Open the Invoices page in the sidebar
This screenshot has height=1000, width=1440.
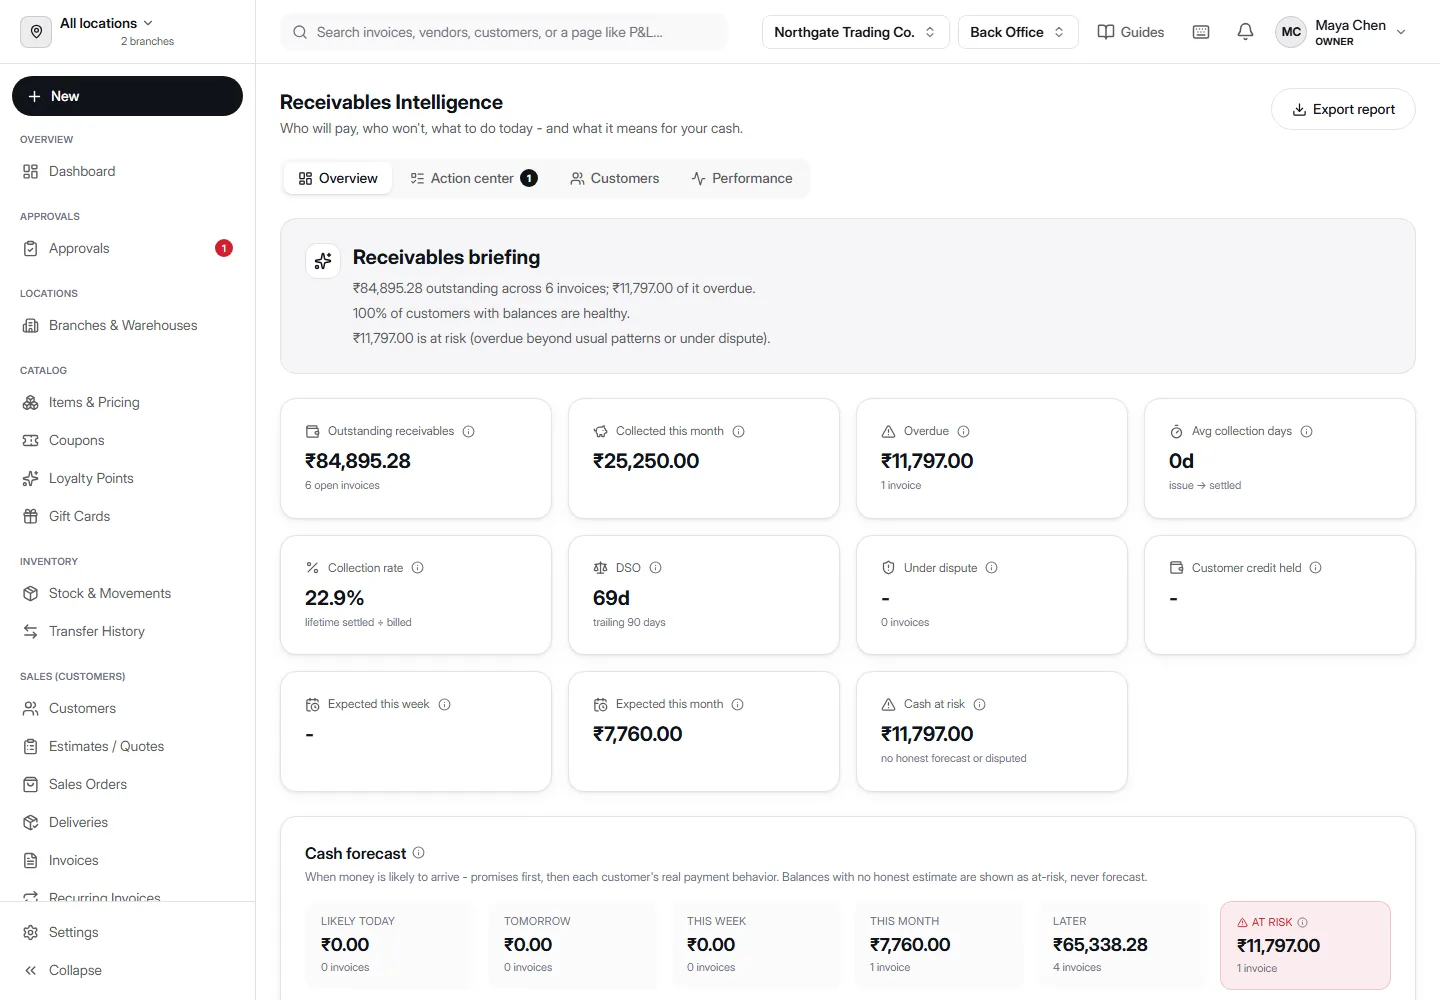tap(127, 860)
